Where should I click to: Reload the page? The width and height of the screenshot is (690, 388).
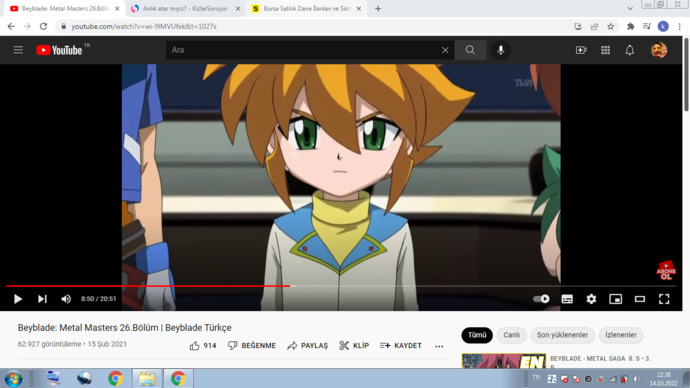point(43,26)
